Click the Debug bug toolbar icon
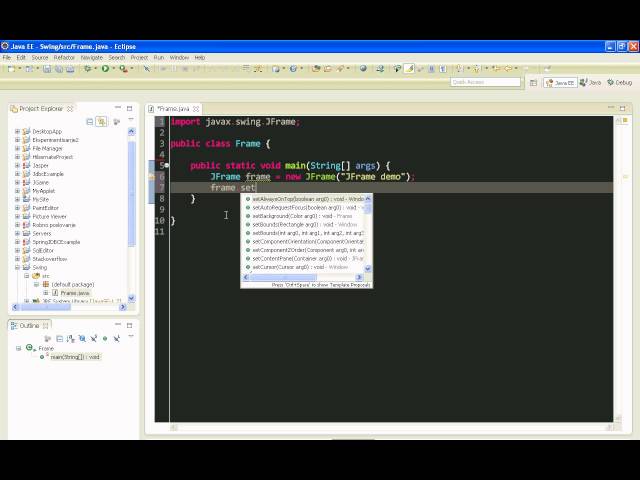This screenshot has width=640, height=480. [87, 69]
